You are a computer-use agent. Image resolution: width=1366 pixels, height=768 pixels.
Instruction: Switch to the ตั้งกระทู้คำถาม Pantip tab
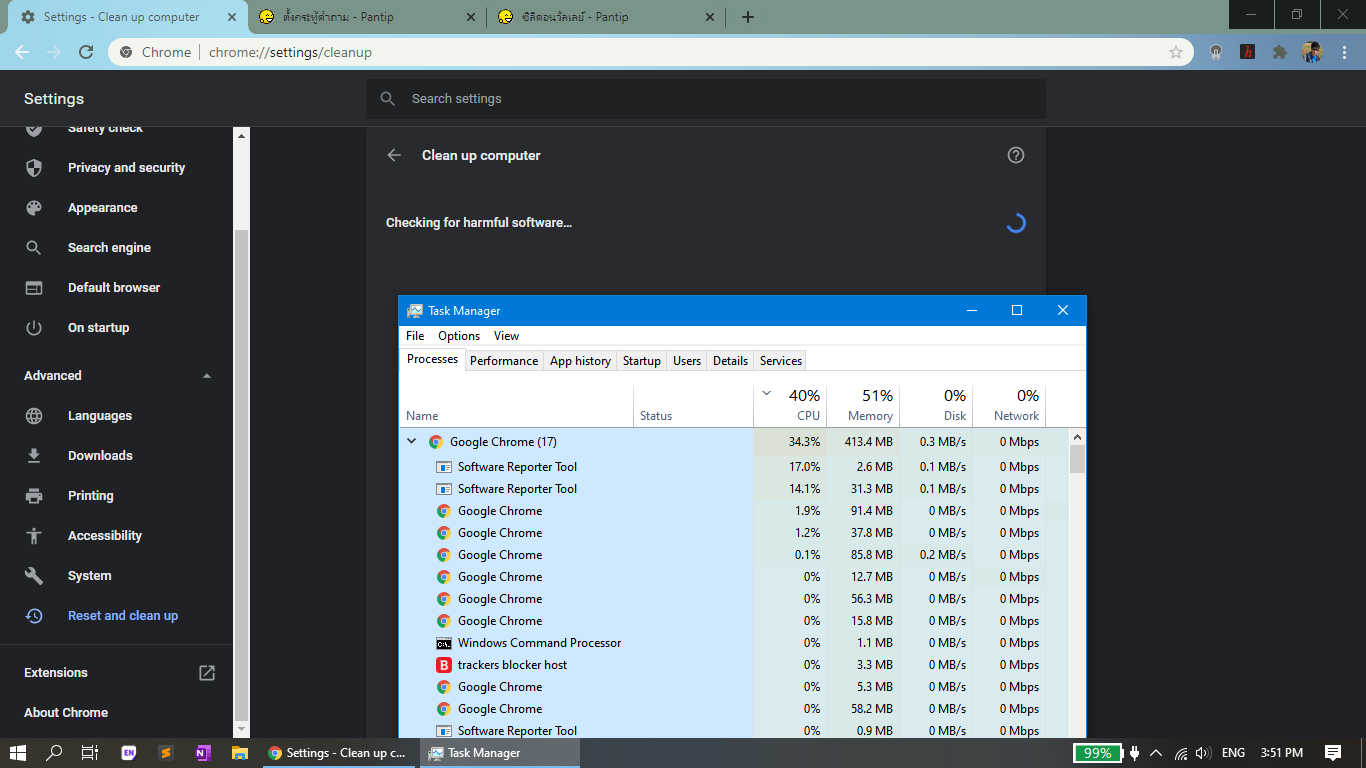pos(367,17)
